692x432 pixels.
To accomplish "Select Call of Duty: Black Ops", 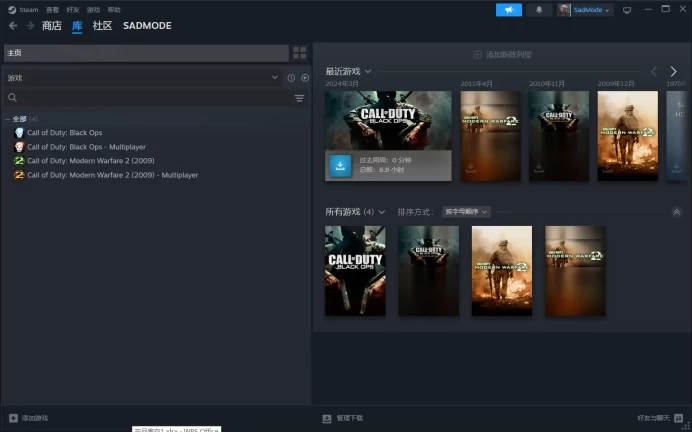I will tap(64, 133).
